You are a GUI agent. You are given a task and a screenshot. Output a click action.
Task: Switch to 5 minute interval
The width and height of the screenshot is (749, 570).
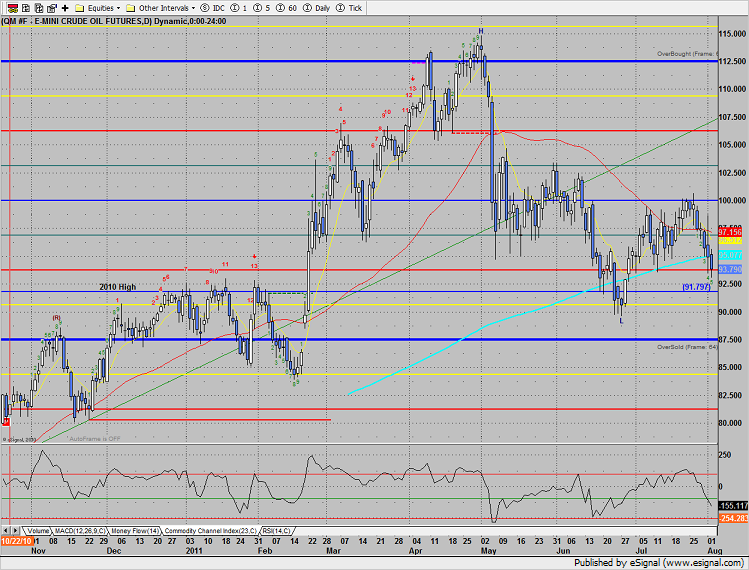point(262,8)
